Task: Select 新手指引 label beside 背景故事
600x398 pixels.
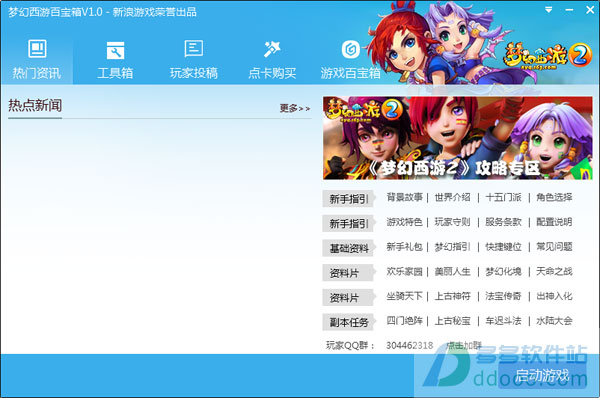Action: click(348, 199)
